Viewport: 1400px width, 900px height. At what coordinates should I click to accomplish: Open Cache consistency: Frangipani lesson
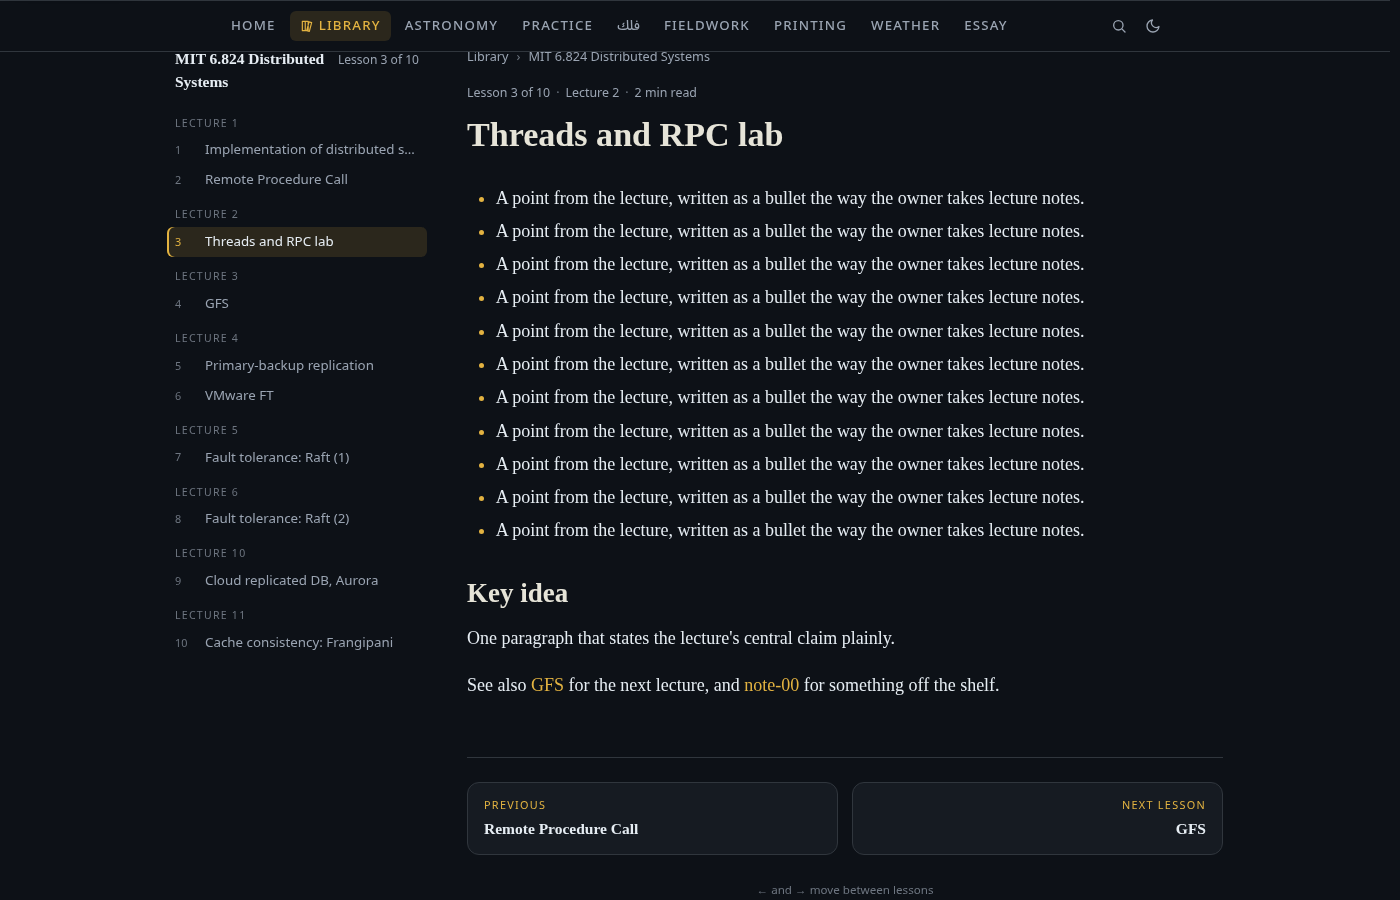coord(297,643)
